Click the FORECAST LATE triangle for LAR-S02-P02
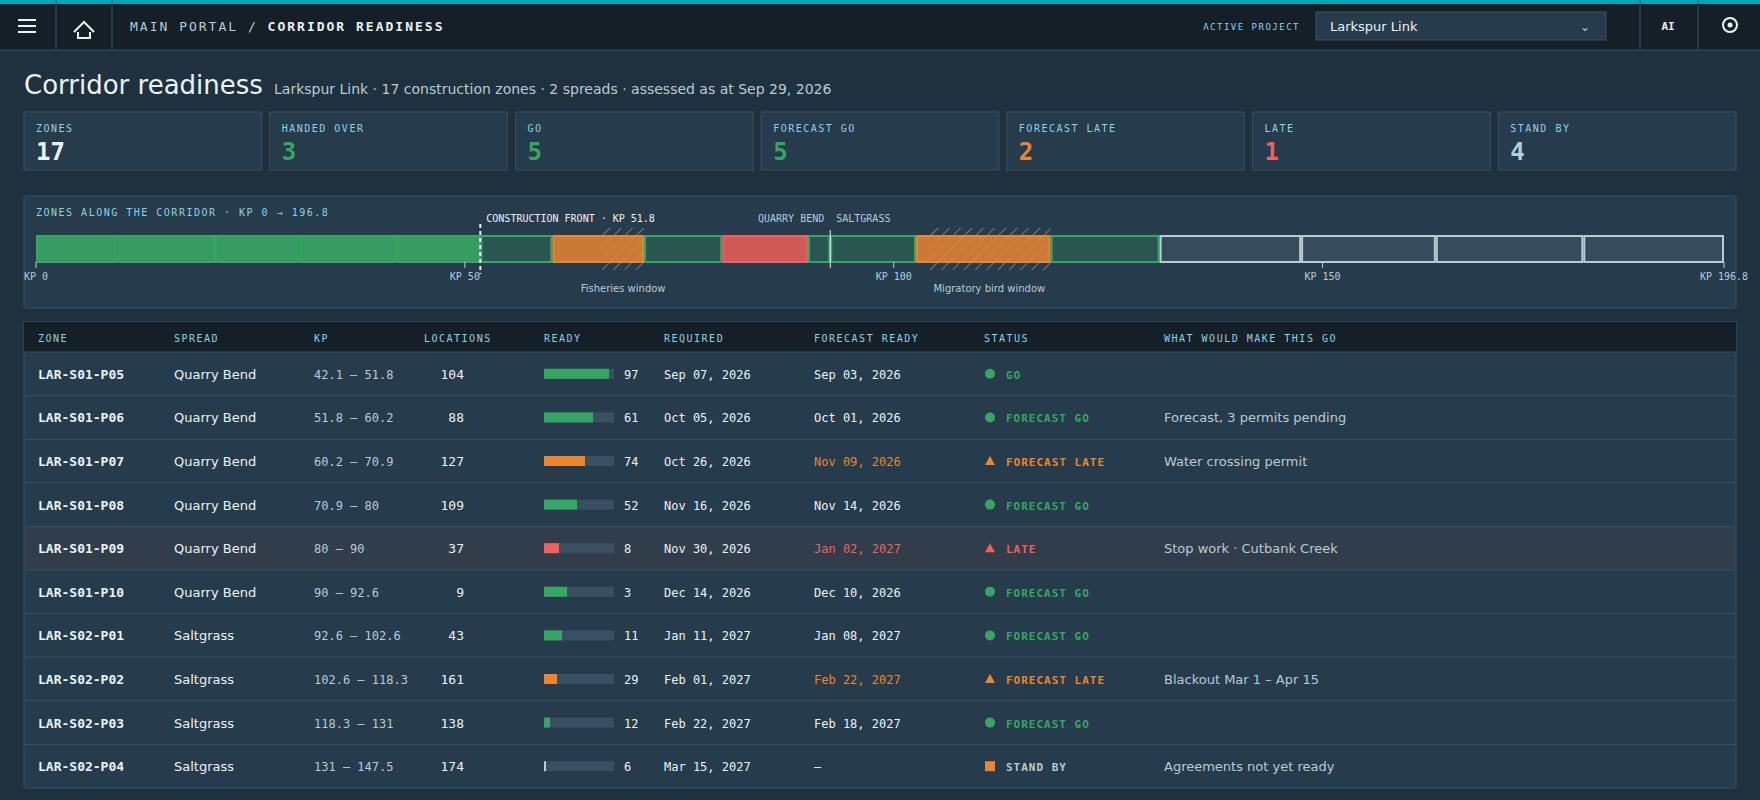Screen dimensions: 1760x800 click(x=990, y=679)
